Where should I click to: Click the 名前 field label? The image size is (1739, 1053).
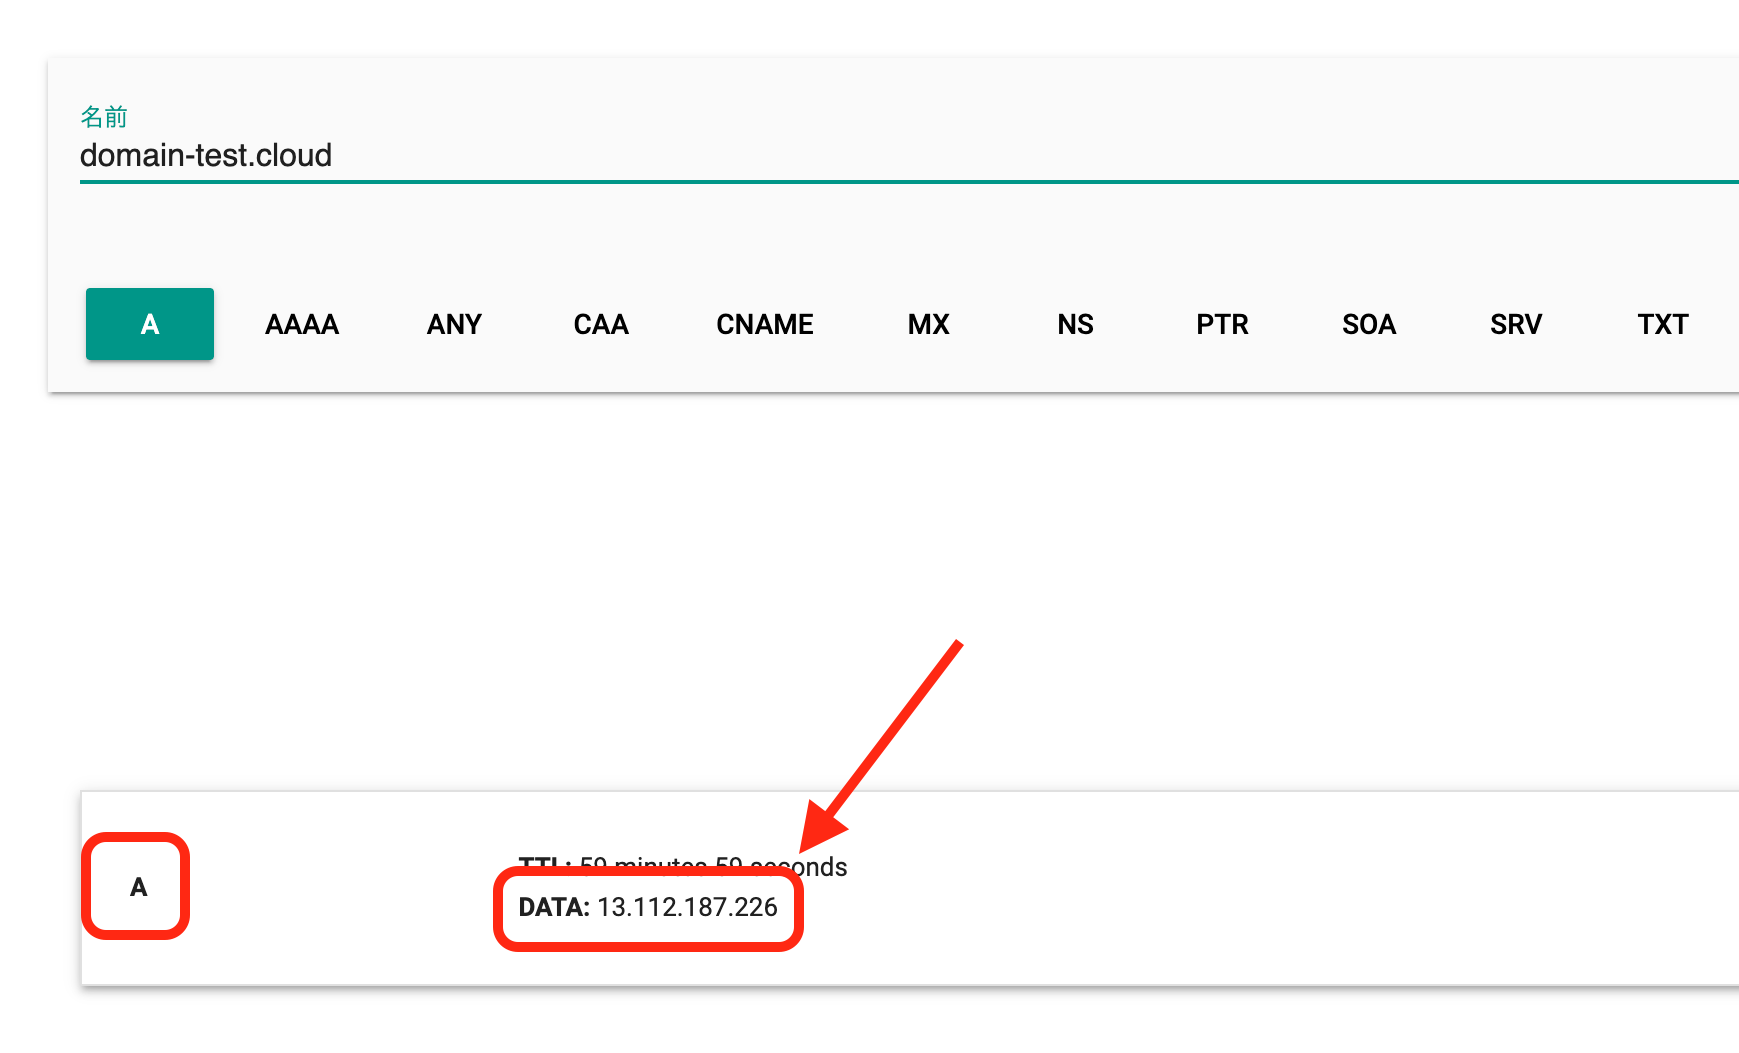click(104, 117)
